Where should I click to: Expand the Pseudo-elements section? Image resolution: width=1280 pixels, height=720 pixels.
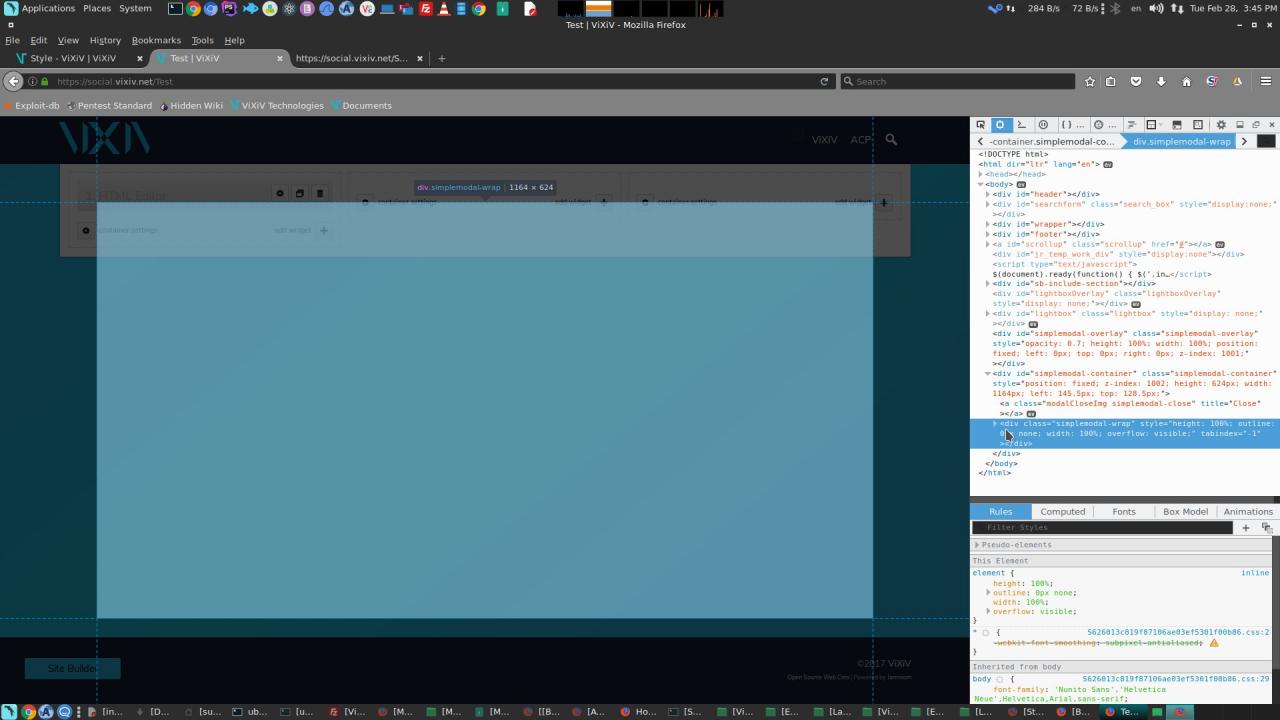coord(977,545)
